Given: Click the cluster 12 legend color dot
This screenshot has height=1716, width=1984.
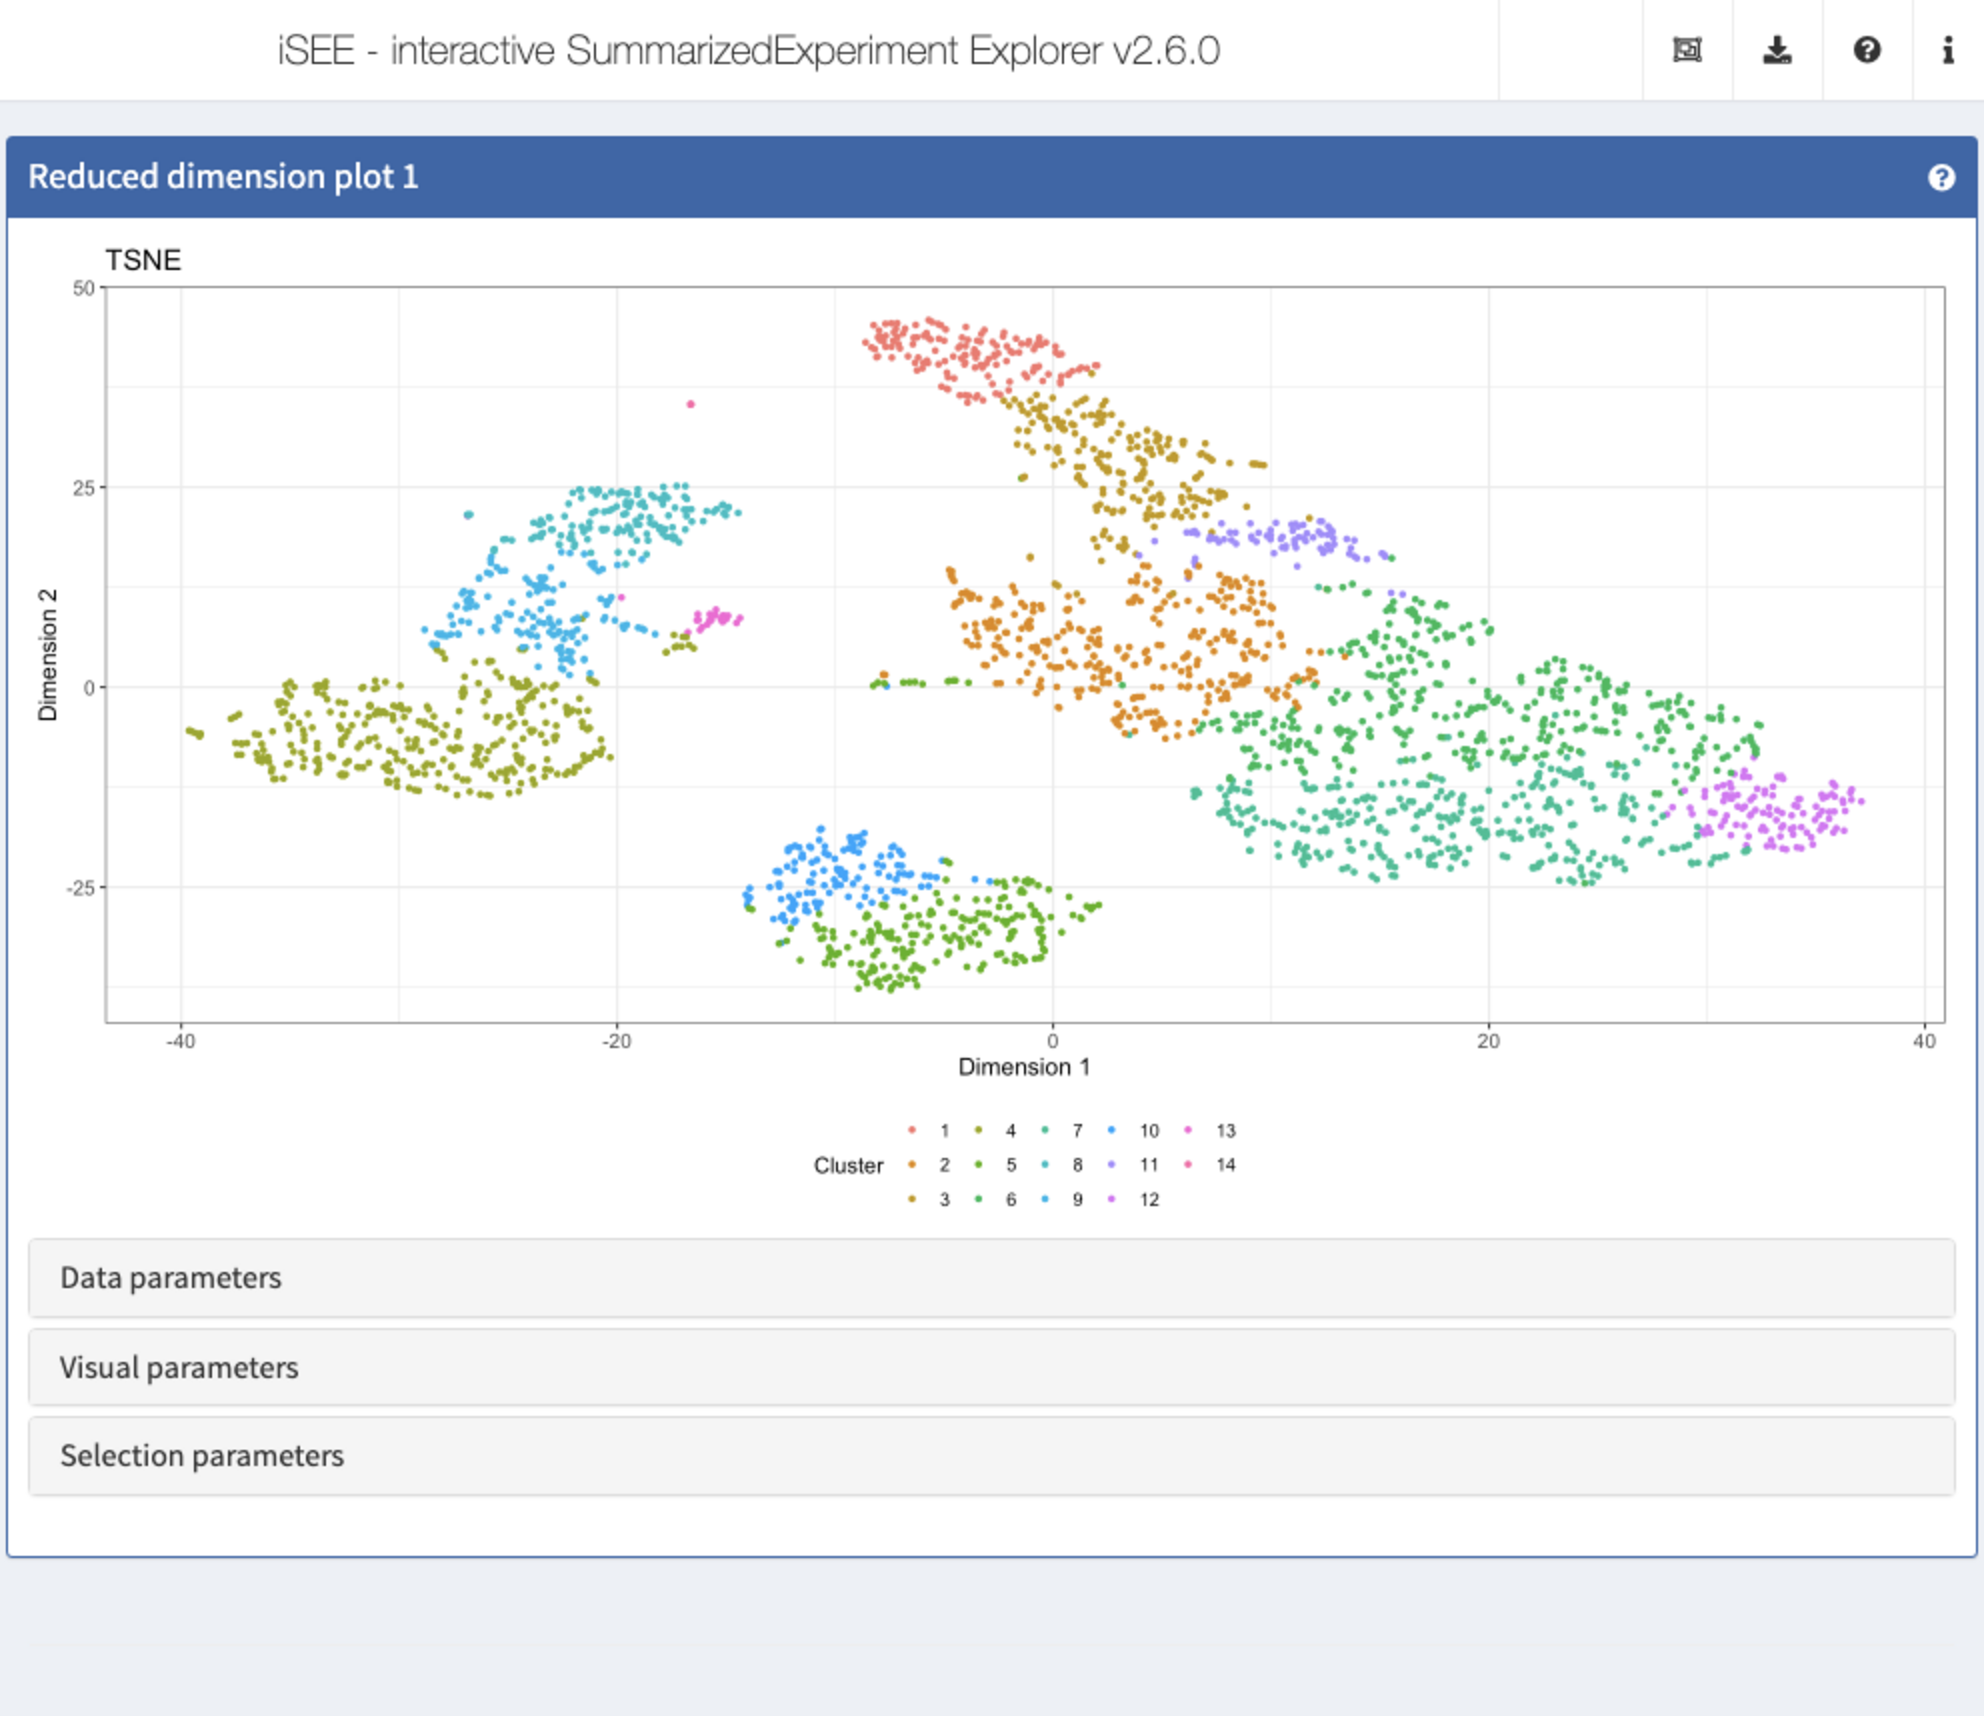Looking at the screenshot, I should point(1111,1199).
